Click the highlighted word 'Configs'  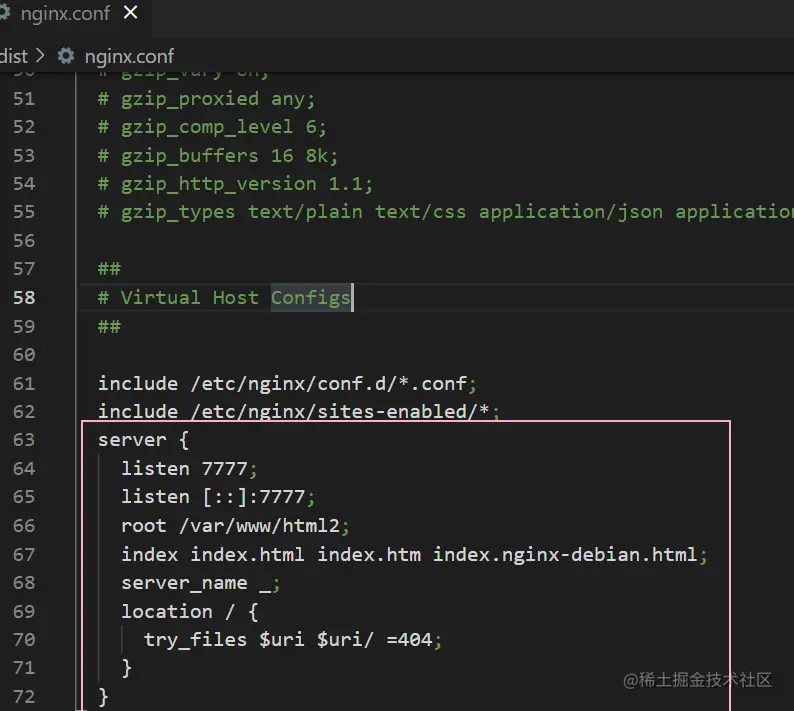(x=310, y=298)
